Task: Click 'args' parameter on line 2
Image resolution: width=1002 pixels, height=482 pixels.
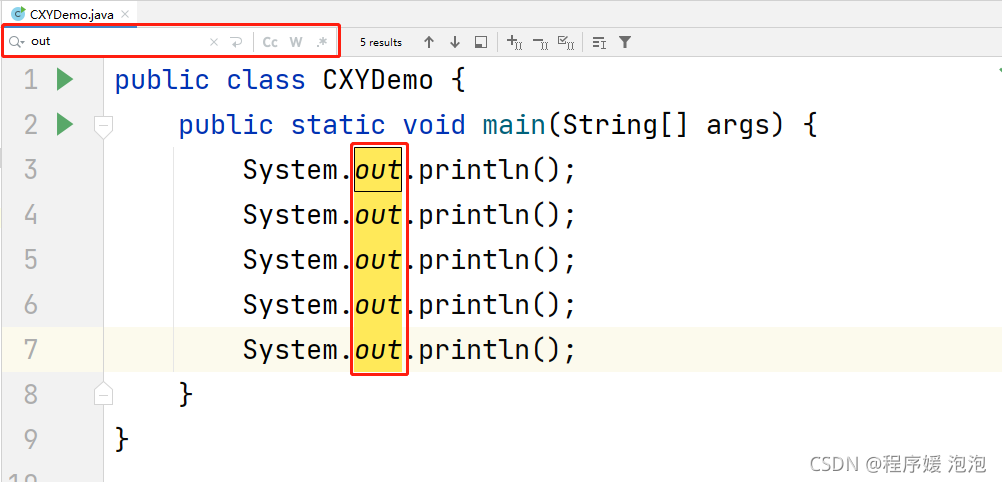Action: [737, 126]
